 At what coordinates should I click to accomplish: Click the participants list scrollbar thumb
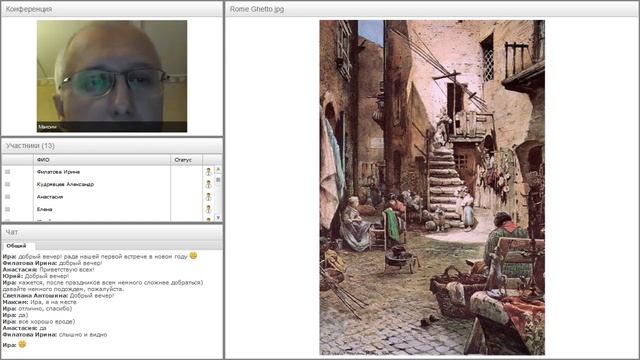(x=218, y=180)
